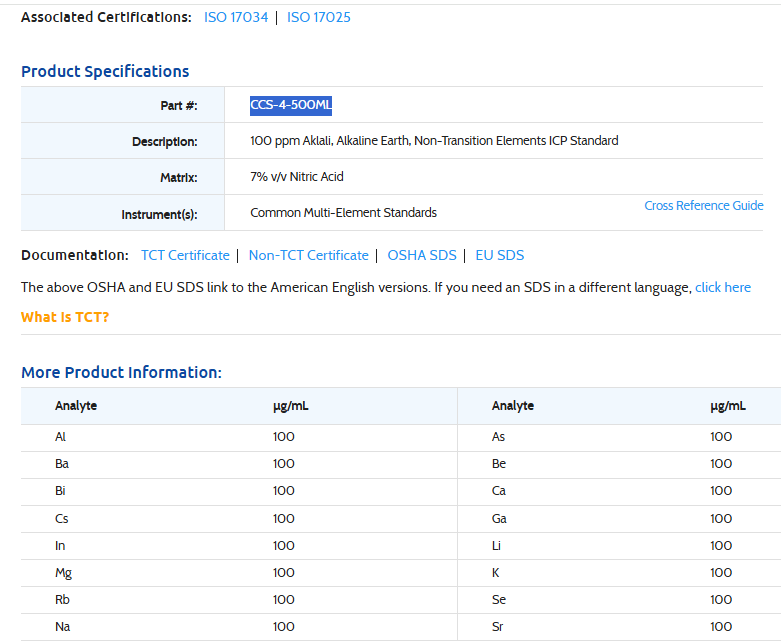This screenshot has width=781, height=641.
Task: View the OSHA SDS document
Action: point(421,255)
